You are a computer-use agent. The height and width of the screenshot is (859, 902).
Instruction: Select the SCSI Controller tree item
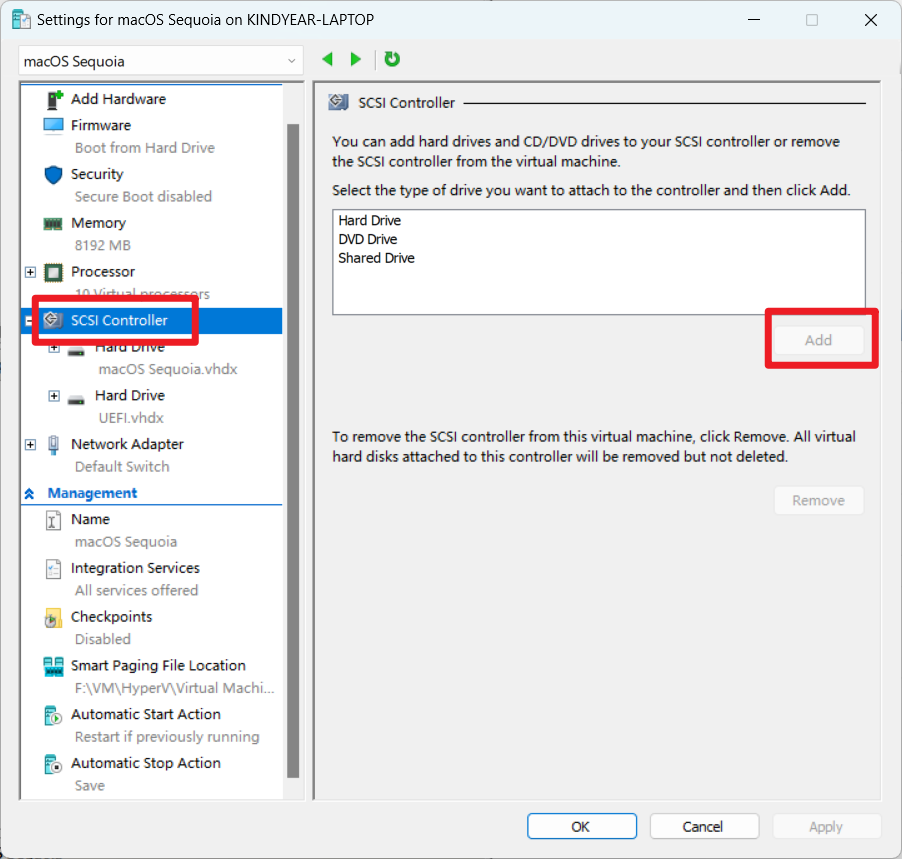click(x=119, y=320)
